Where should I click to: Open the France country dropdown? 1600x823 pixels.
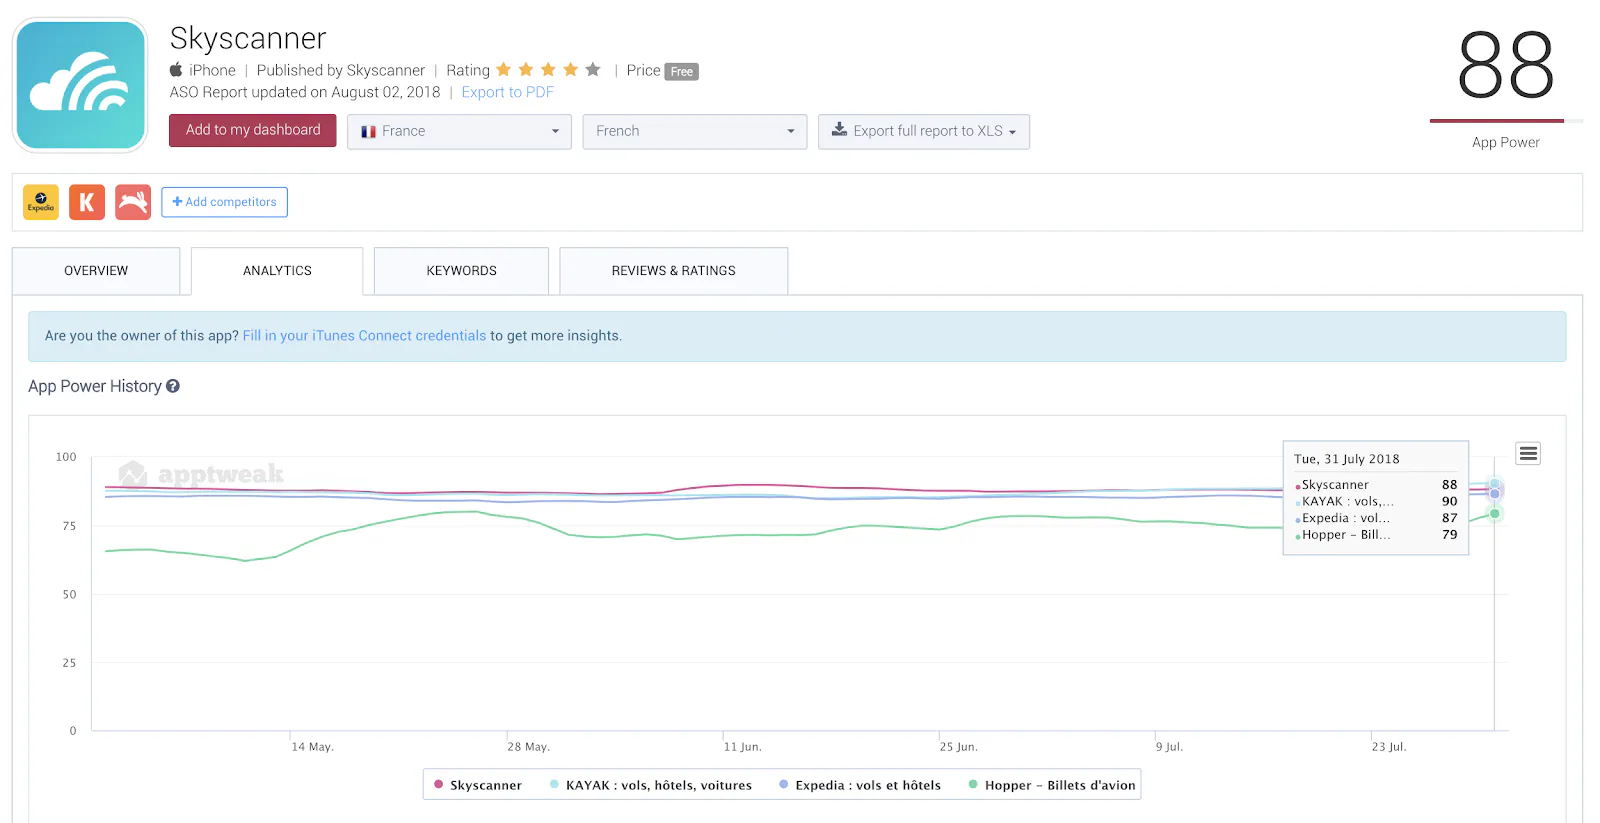(x=459, y=131)
